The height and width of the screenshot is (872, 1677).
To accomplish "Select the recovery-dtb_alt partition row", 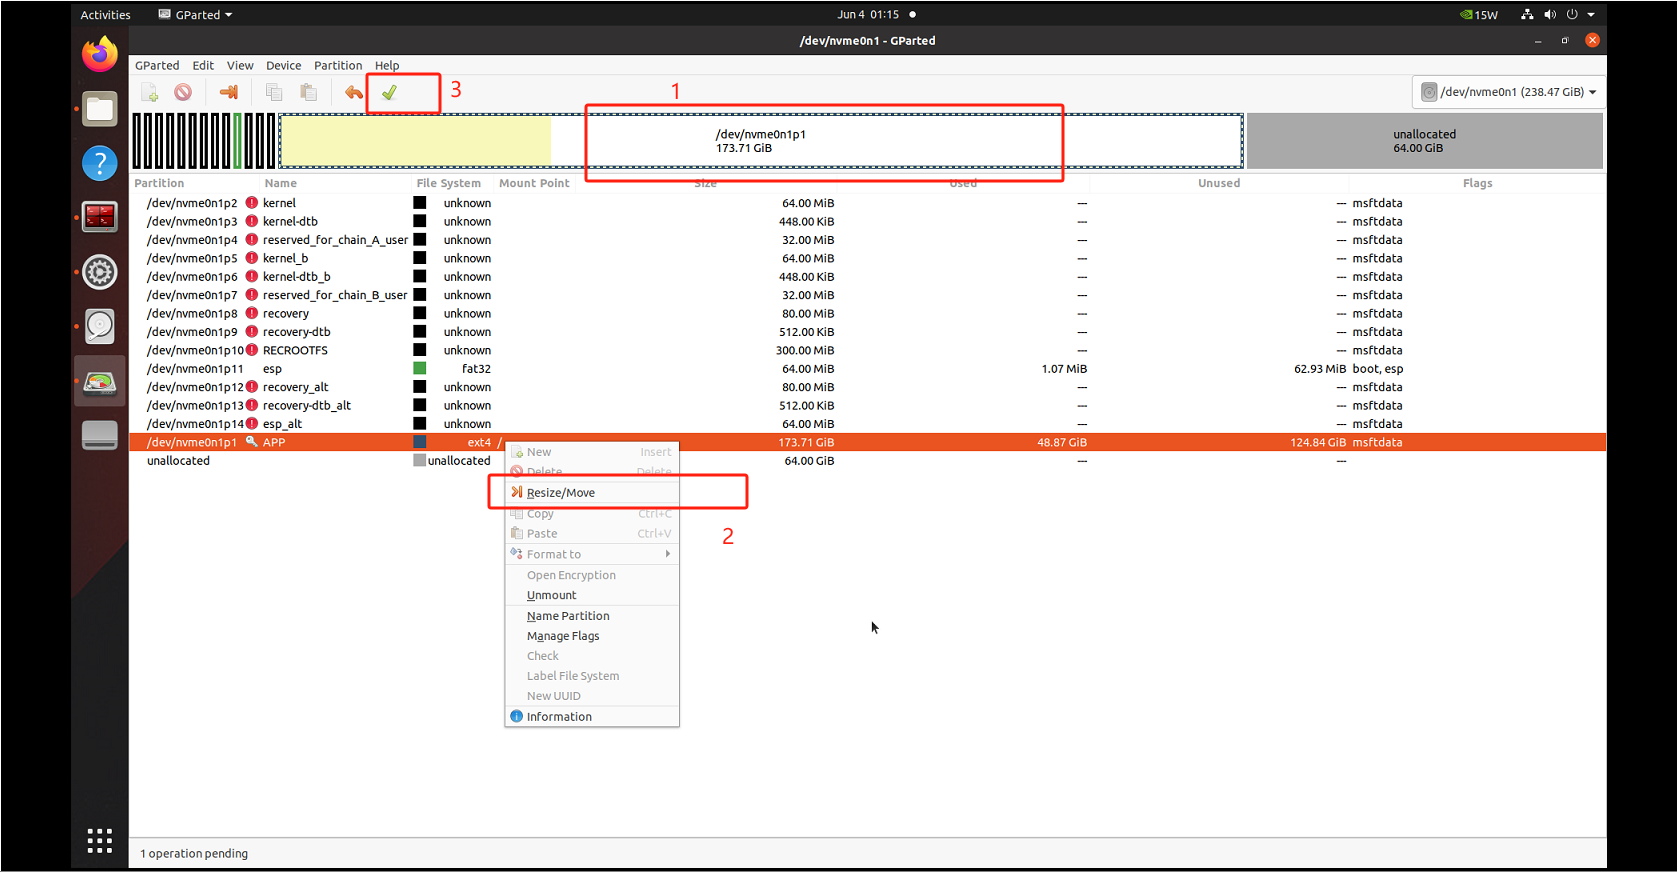I will click(x=868, y=405).
